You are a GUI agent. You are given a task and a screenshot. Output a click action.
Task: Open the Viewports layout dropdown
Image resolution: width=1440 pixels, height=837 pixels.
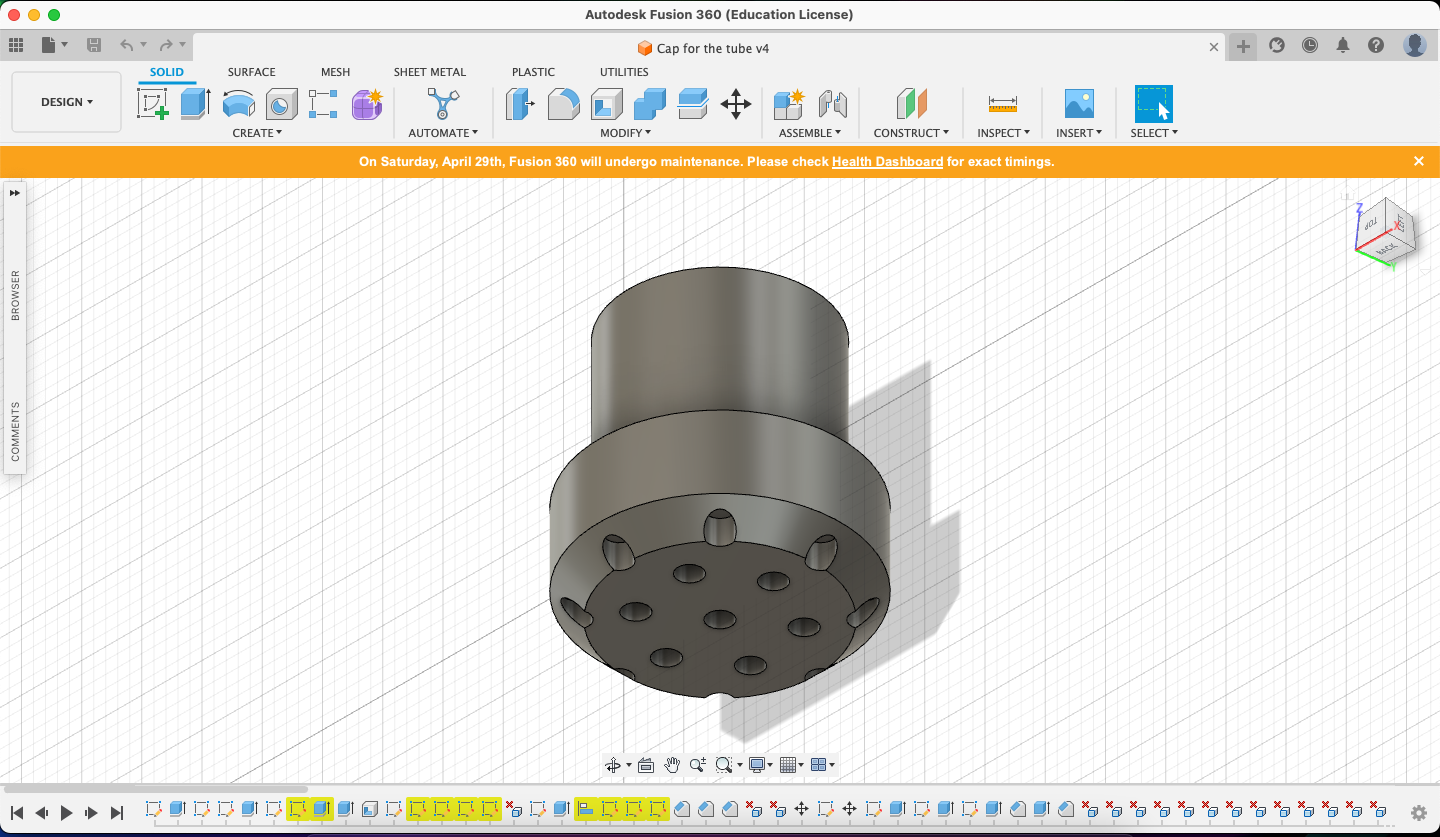click(x=822, y=765)
